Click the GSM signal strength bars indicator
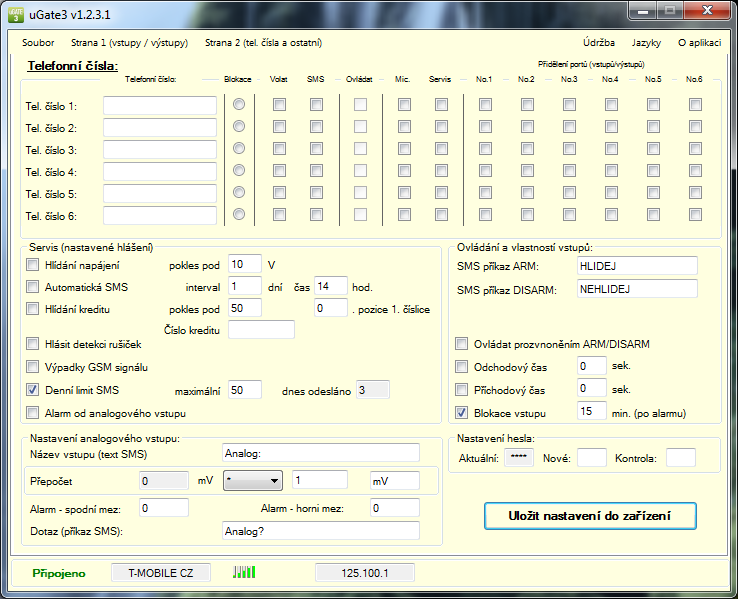 [244, 572]
